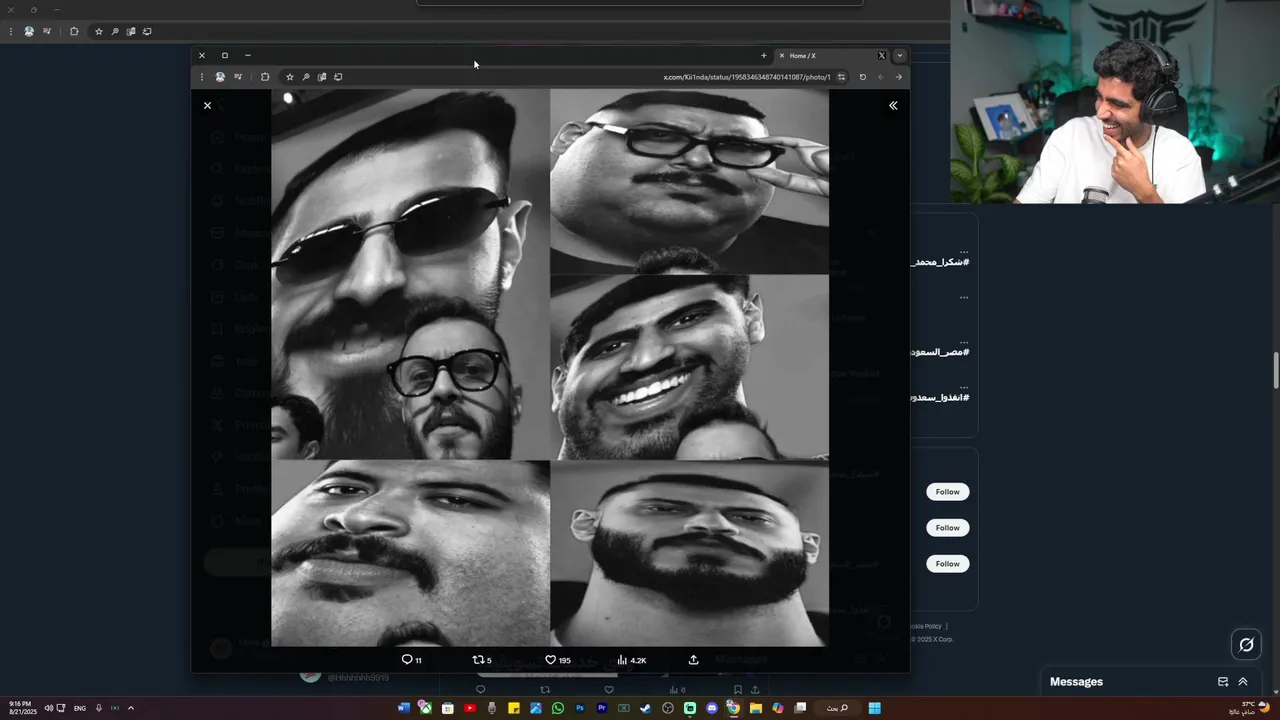The width and height of the screenshot is (1280, 720).
Task: Open Steam from the taskbar
Action: pyautogui.click(x=646, y=708)
